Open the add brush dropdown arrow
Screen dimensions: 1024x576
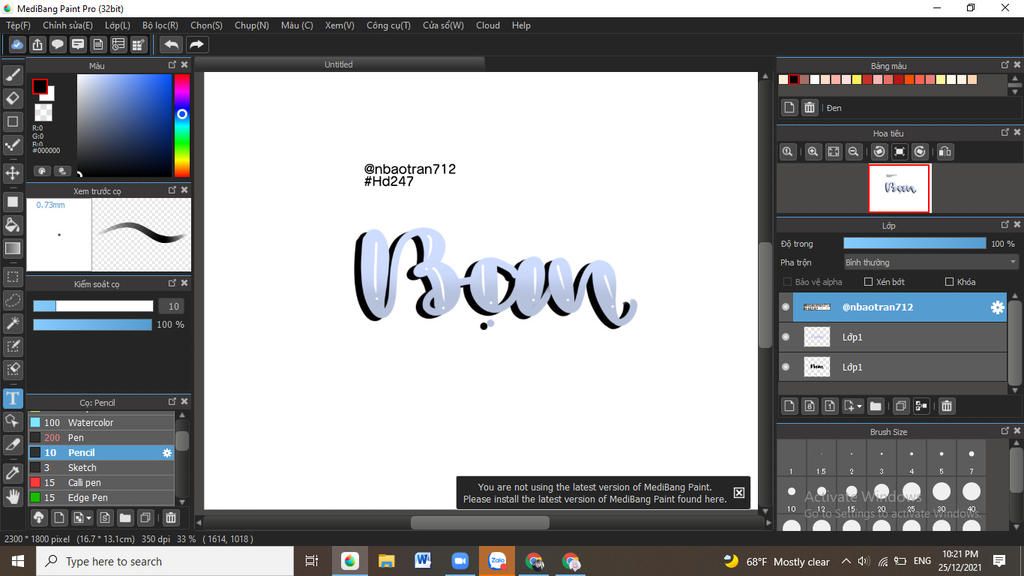coord(89,518)
